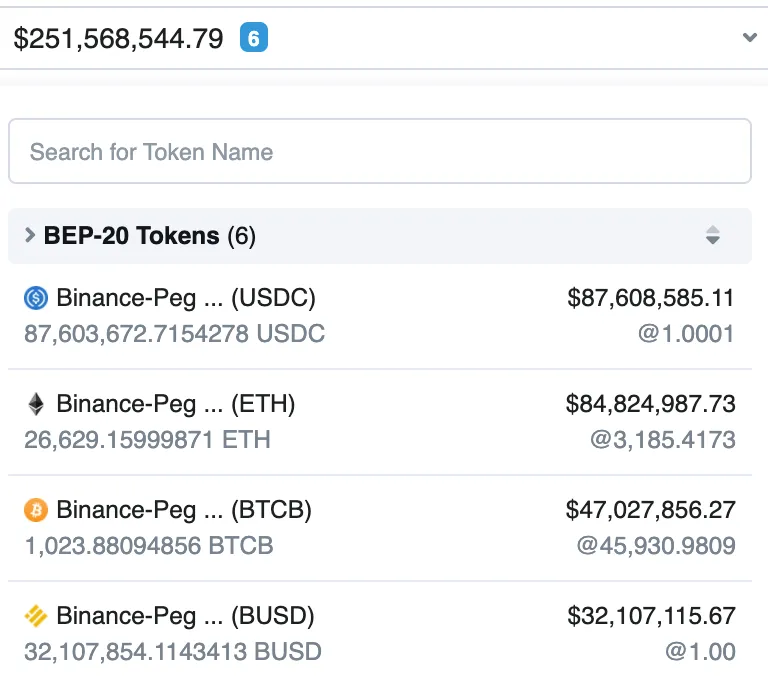The height and width of the screenshot is (682, 768).
Task: Click the 32,107,854.1143413 BUSD balance
Action: 173,652
